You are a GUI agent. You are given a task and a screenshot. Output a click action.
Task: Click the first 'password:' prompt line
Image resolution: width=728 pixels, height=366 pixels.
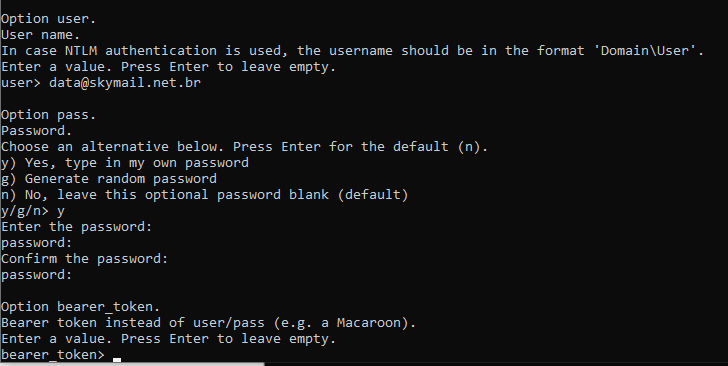pyautogui.click(x=37, y=243)
